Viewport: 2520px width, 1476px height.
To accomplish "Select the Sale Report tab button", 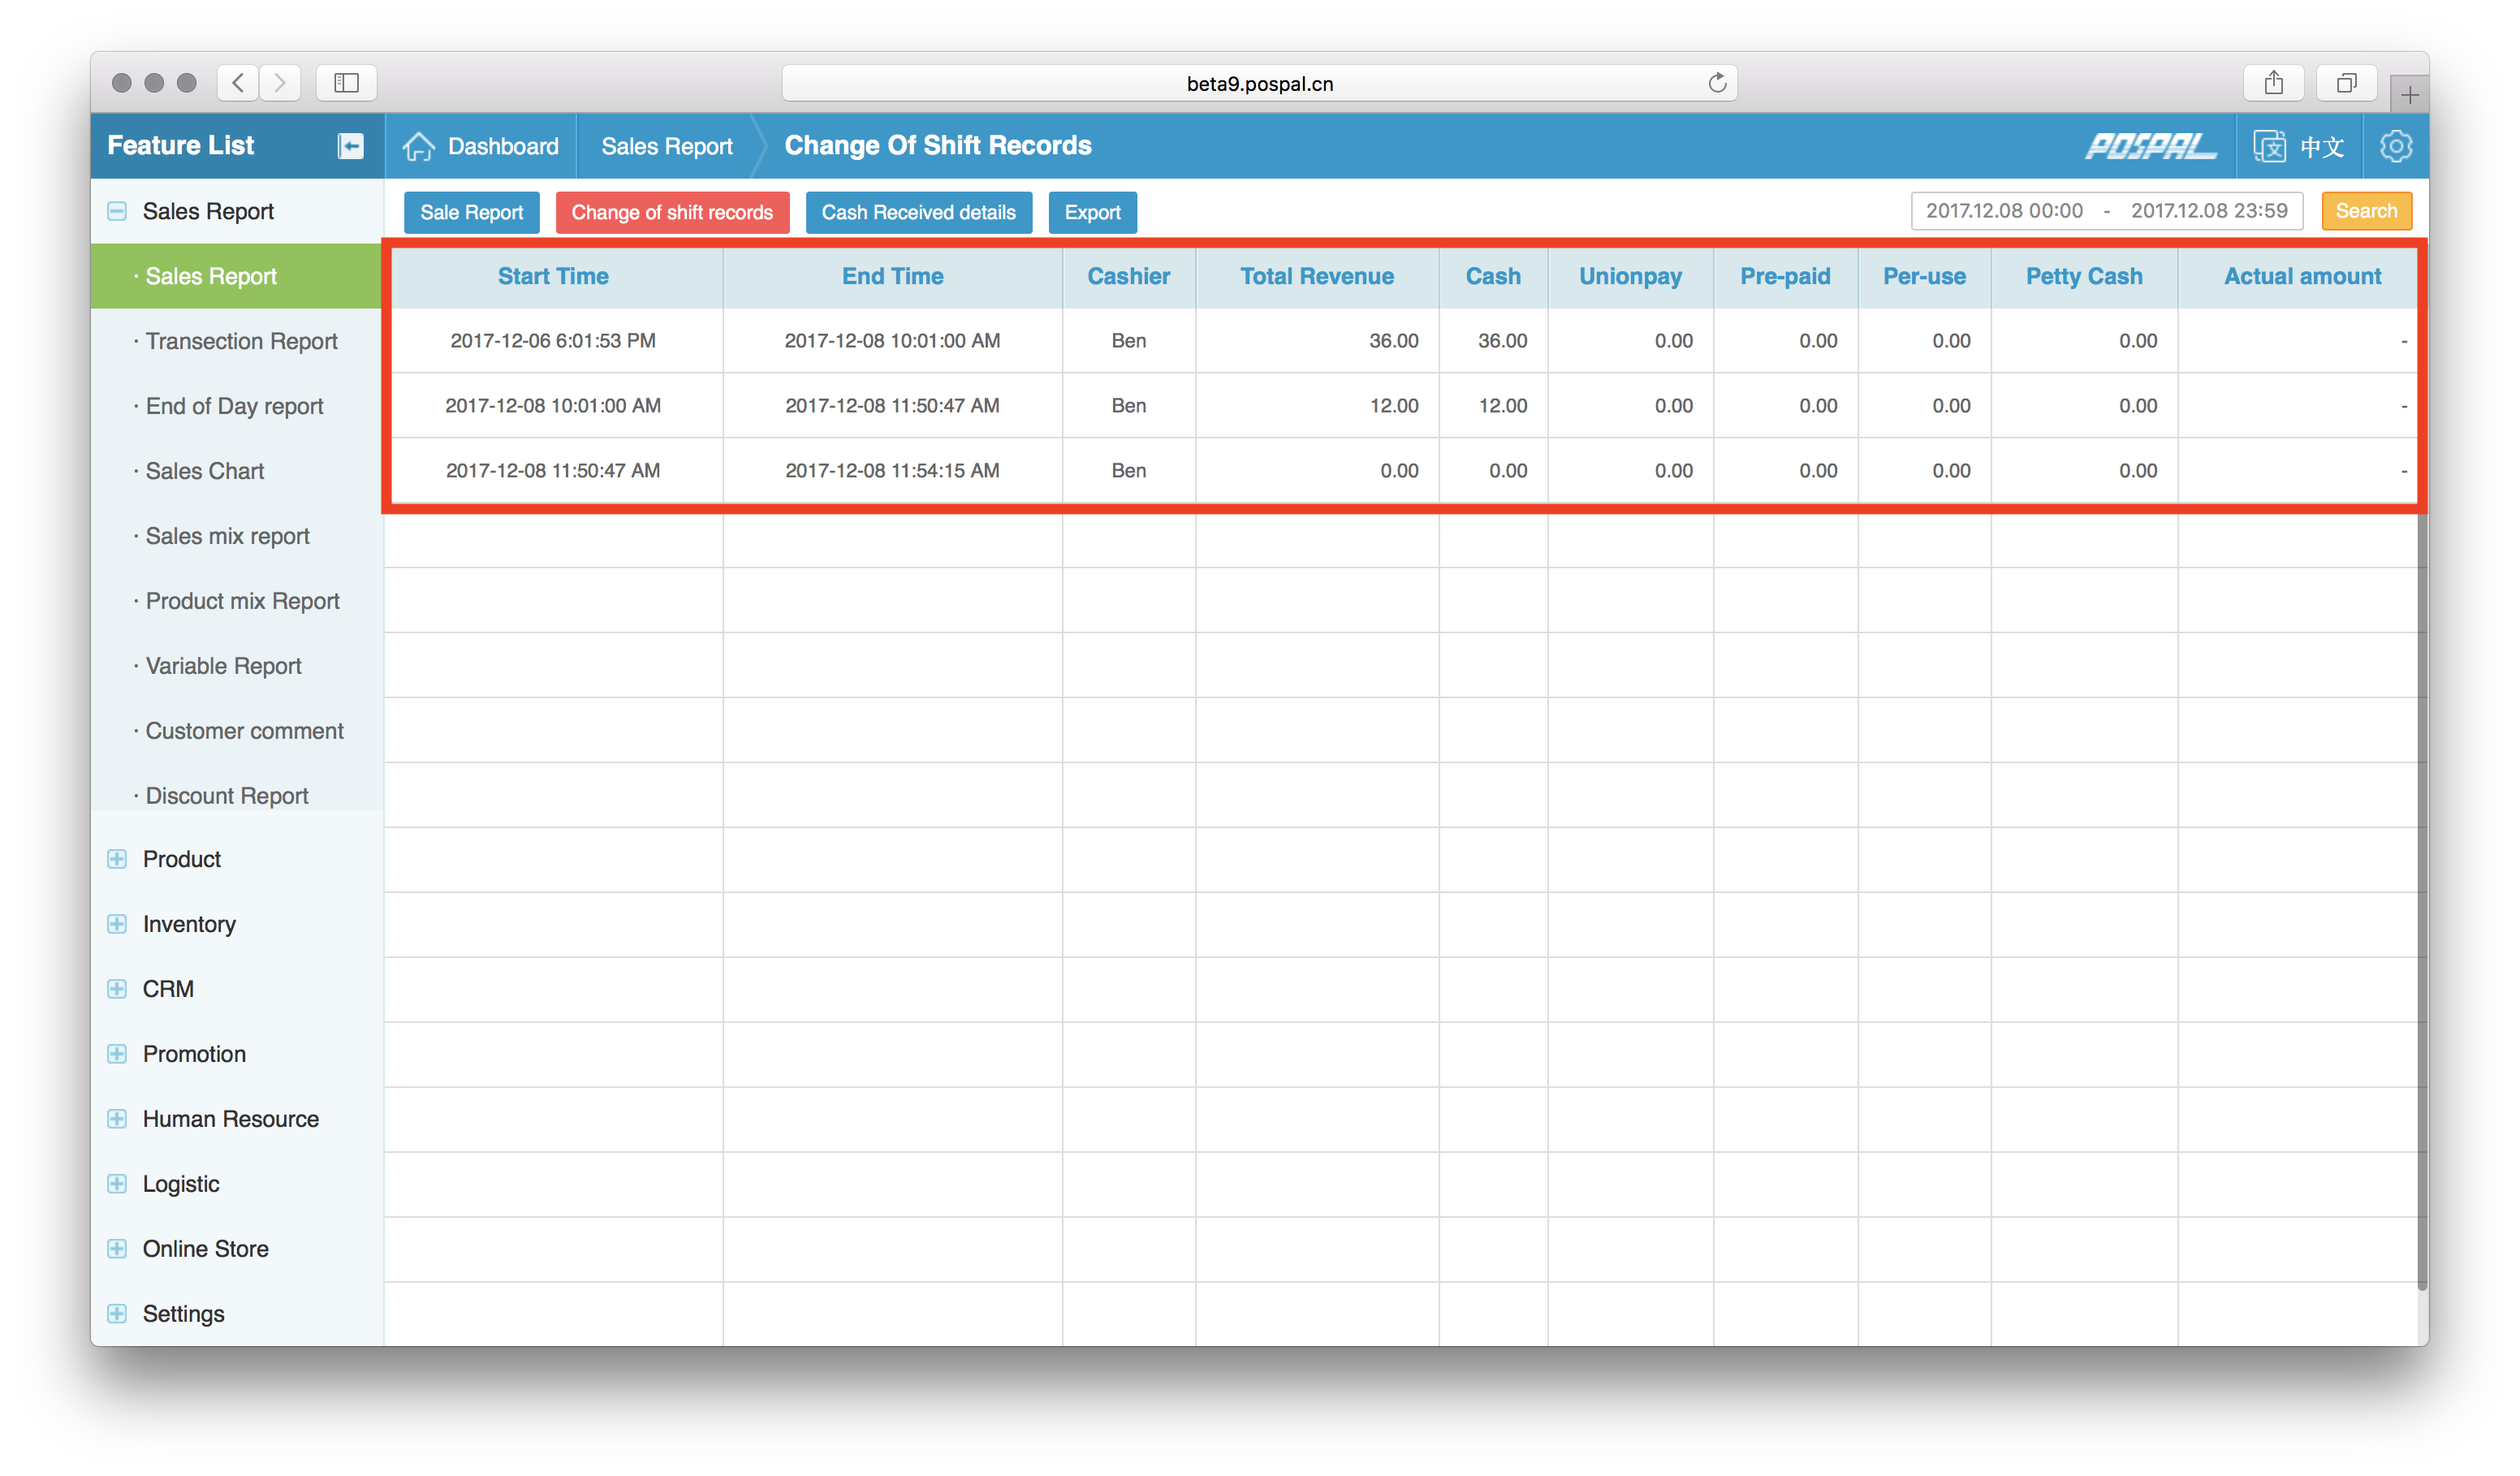I will click(471, 212).
